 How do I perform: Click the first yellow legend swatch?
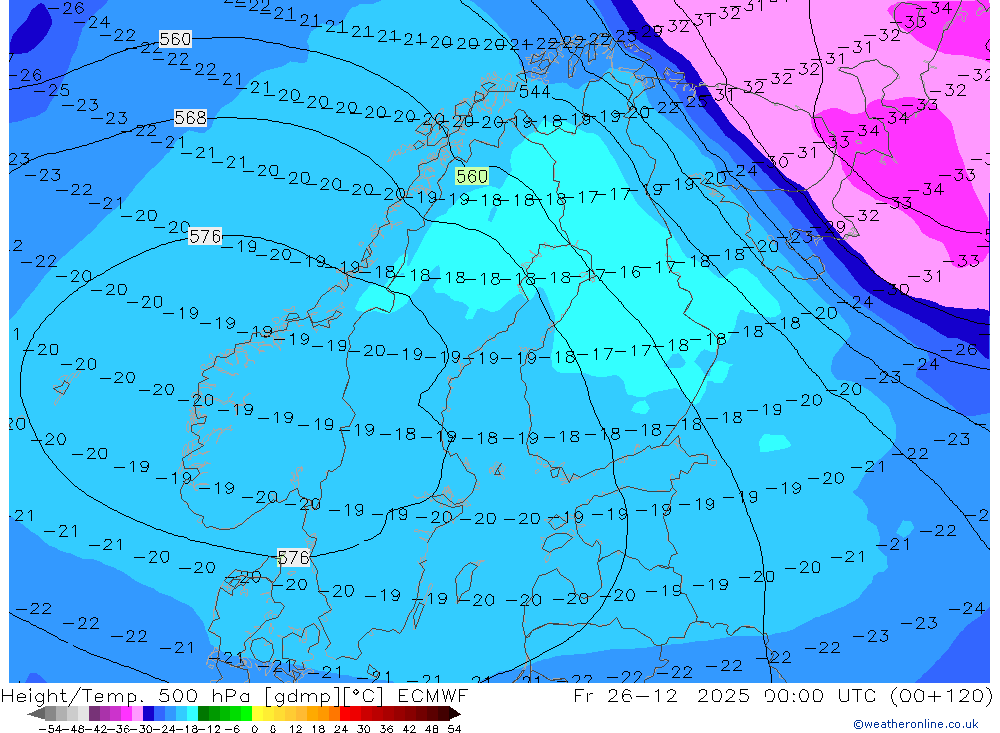[x=258, y=714]
